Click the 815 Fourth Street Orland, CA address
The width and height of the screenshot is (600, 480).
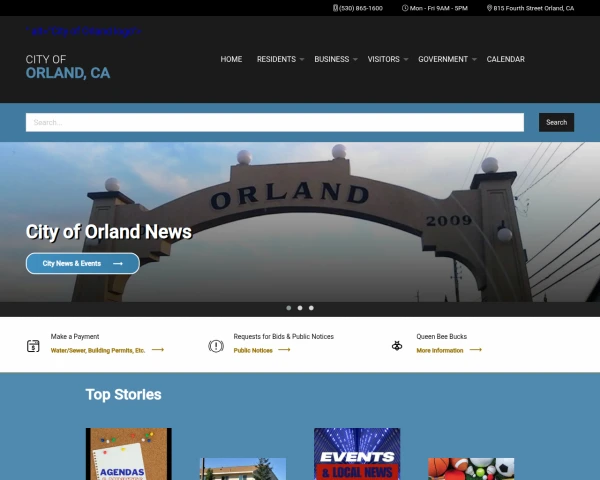tap(534, 8)
